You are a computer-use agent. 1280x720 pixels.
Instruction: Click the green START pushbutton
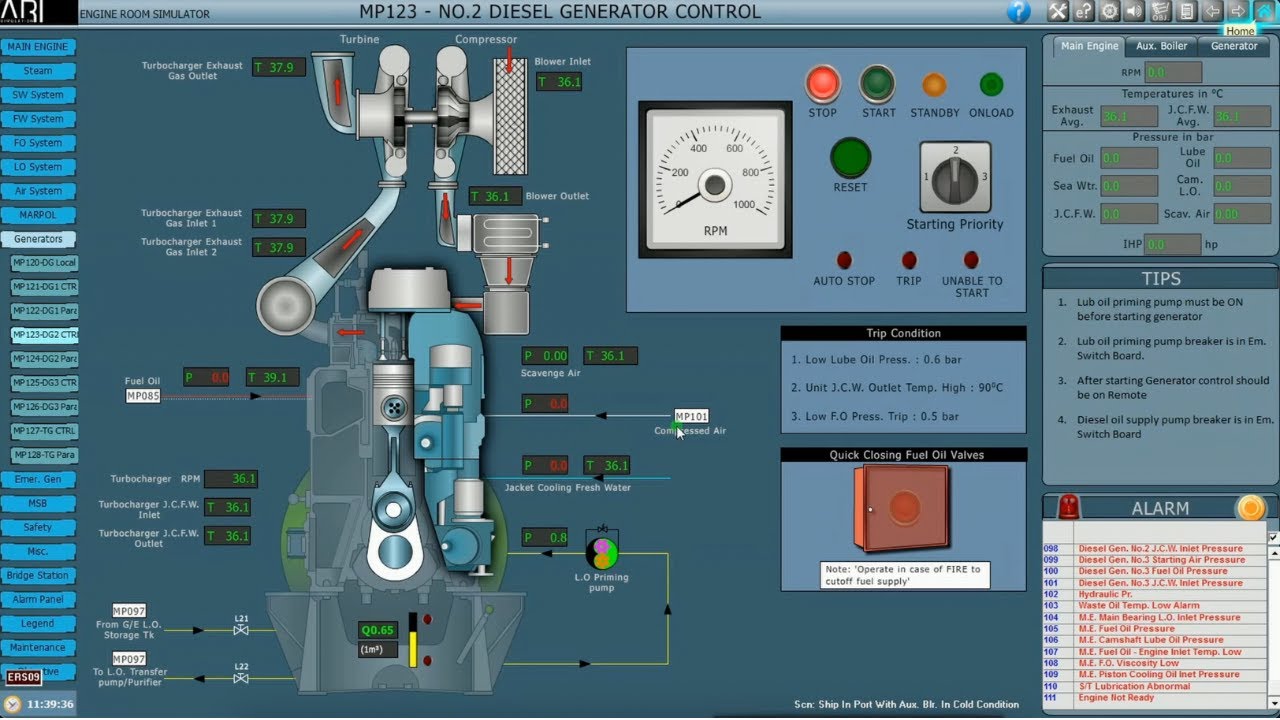pos(878,83)
